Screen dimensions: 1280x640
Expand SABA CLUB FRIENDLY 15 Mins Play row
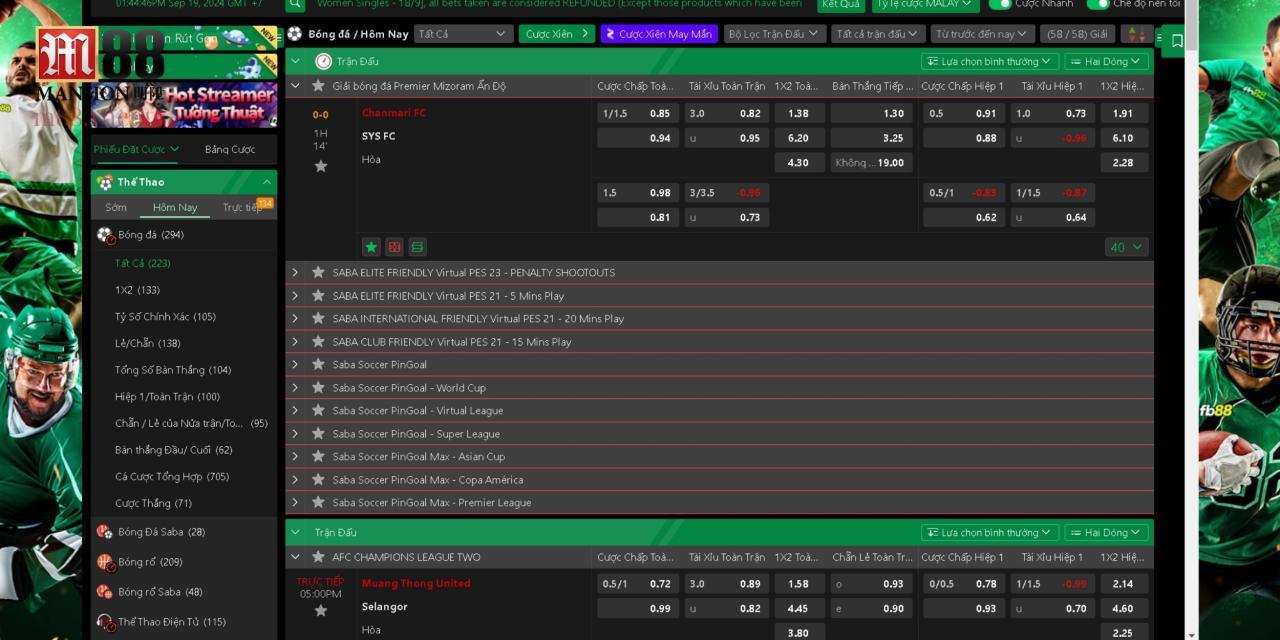click(x=295, y=341)
